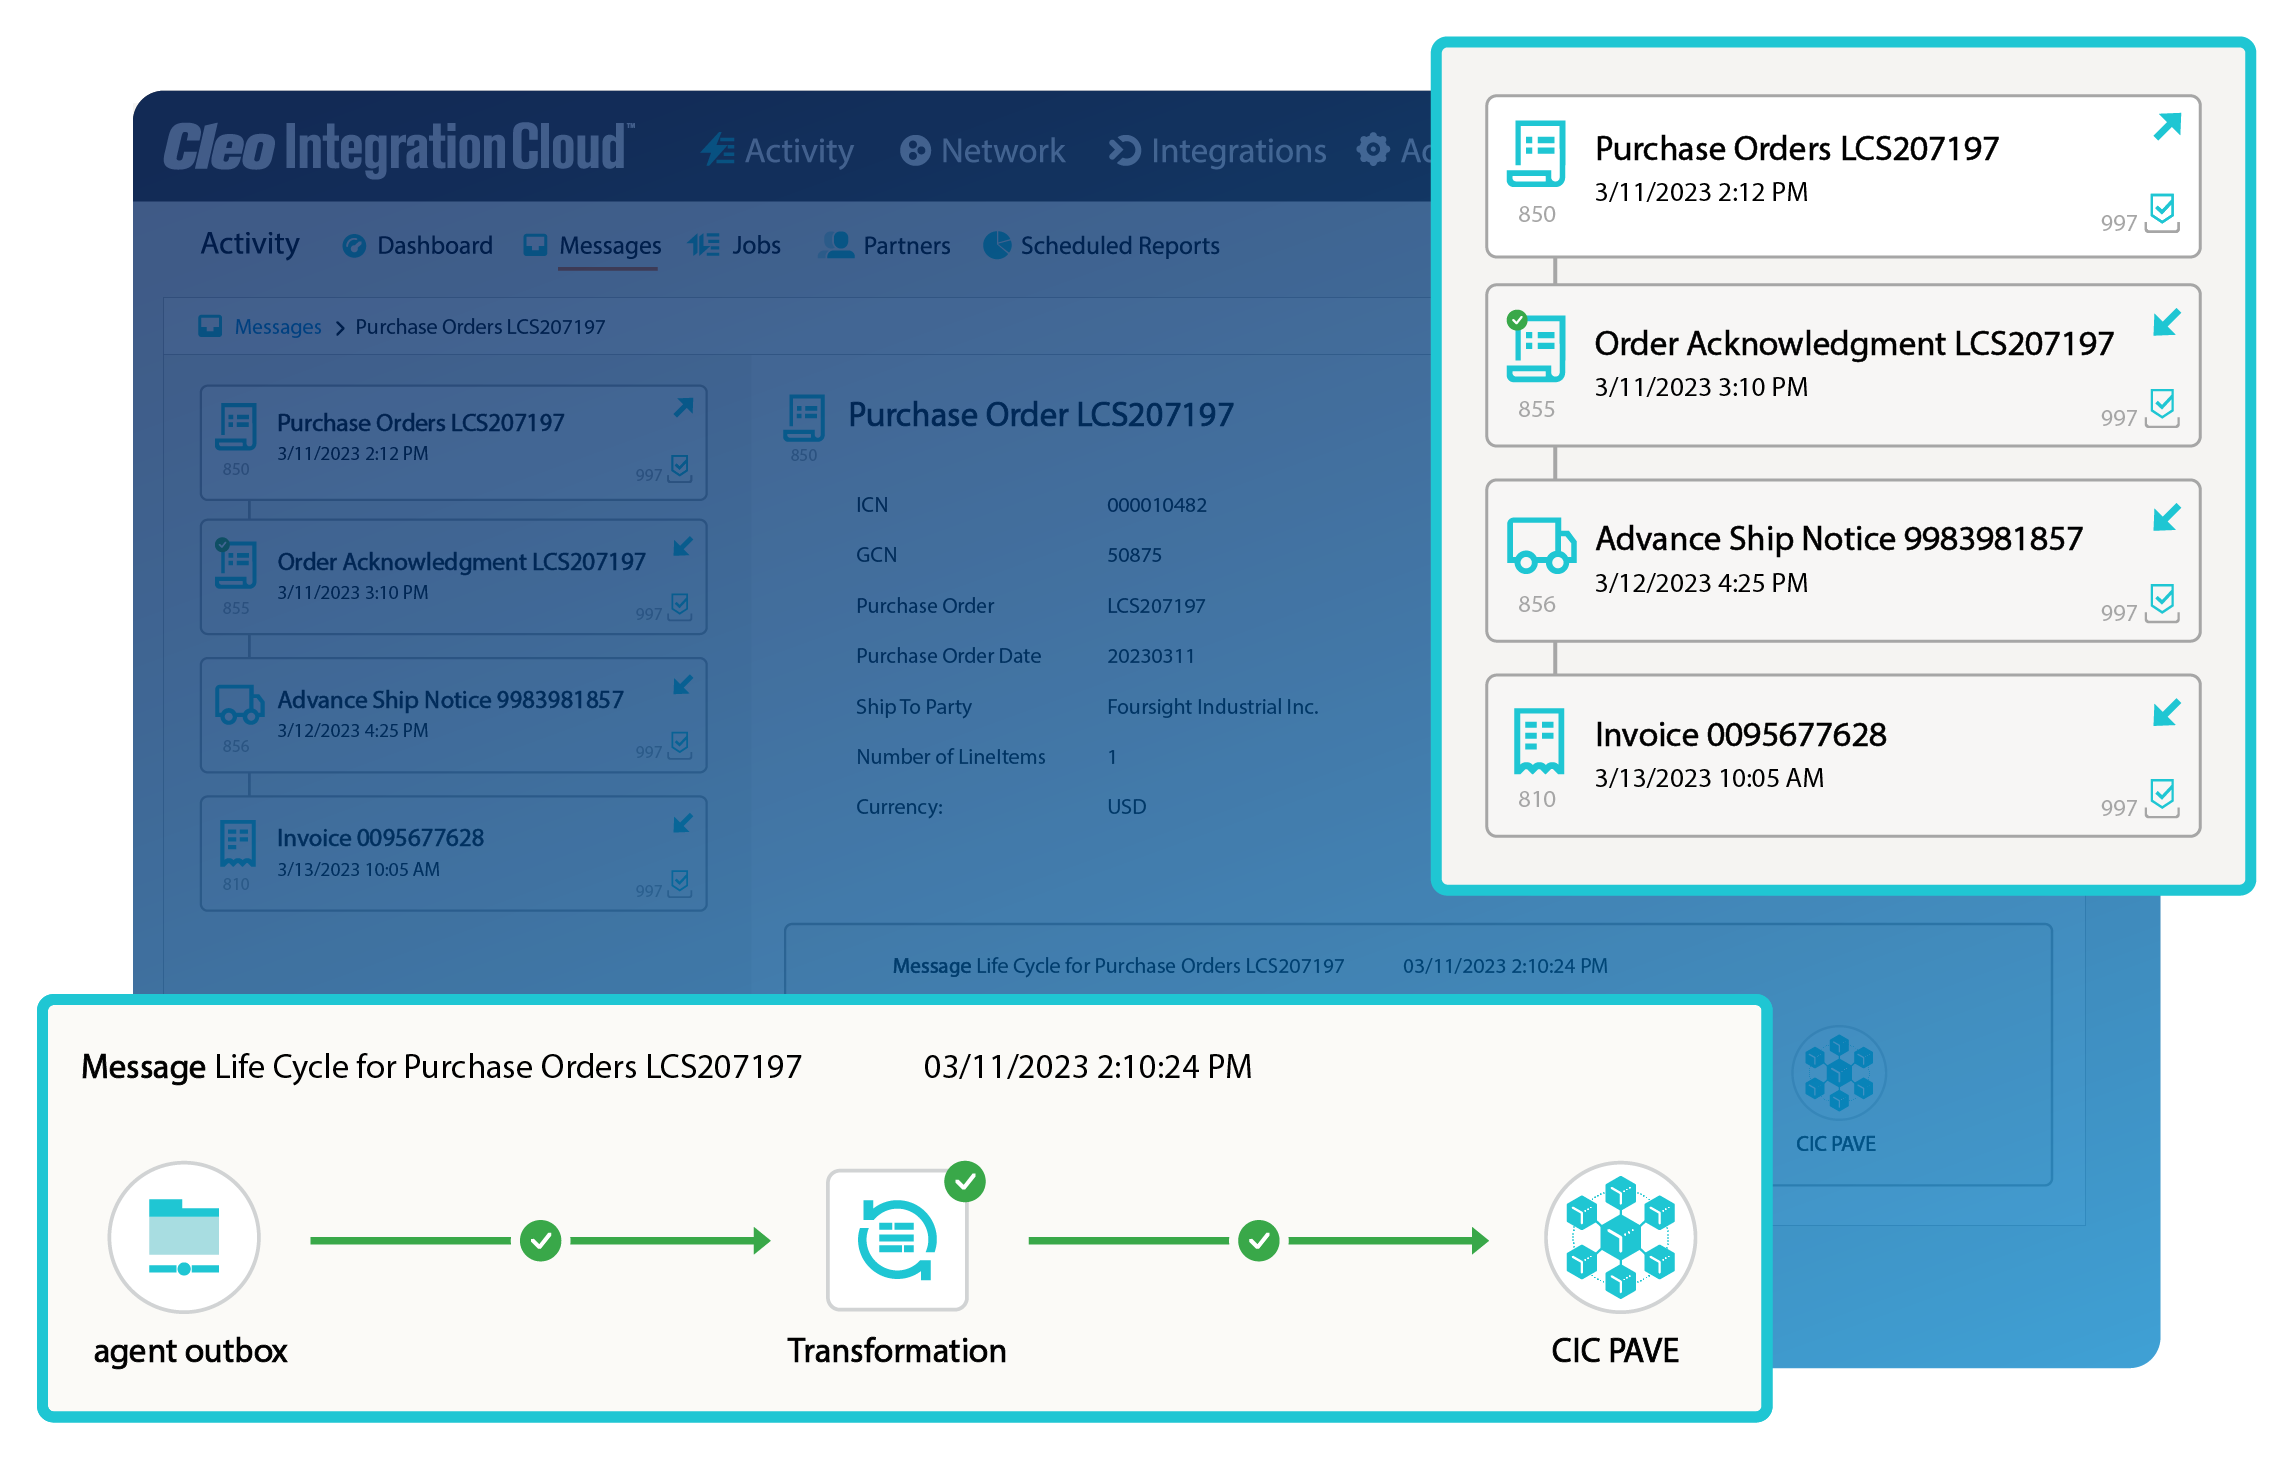The image size is (2293, 1459).
Task: Click the 856 truck icon in highlighted Ship Notice card
Action: [1541, 546]
